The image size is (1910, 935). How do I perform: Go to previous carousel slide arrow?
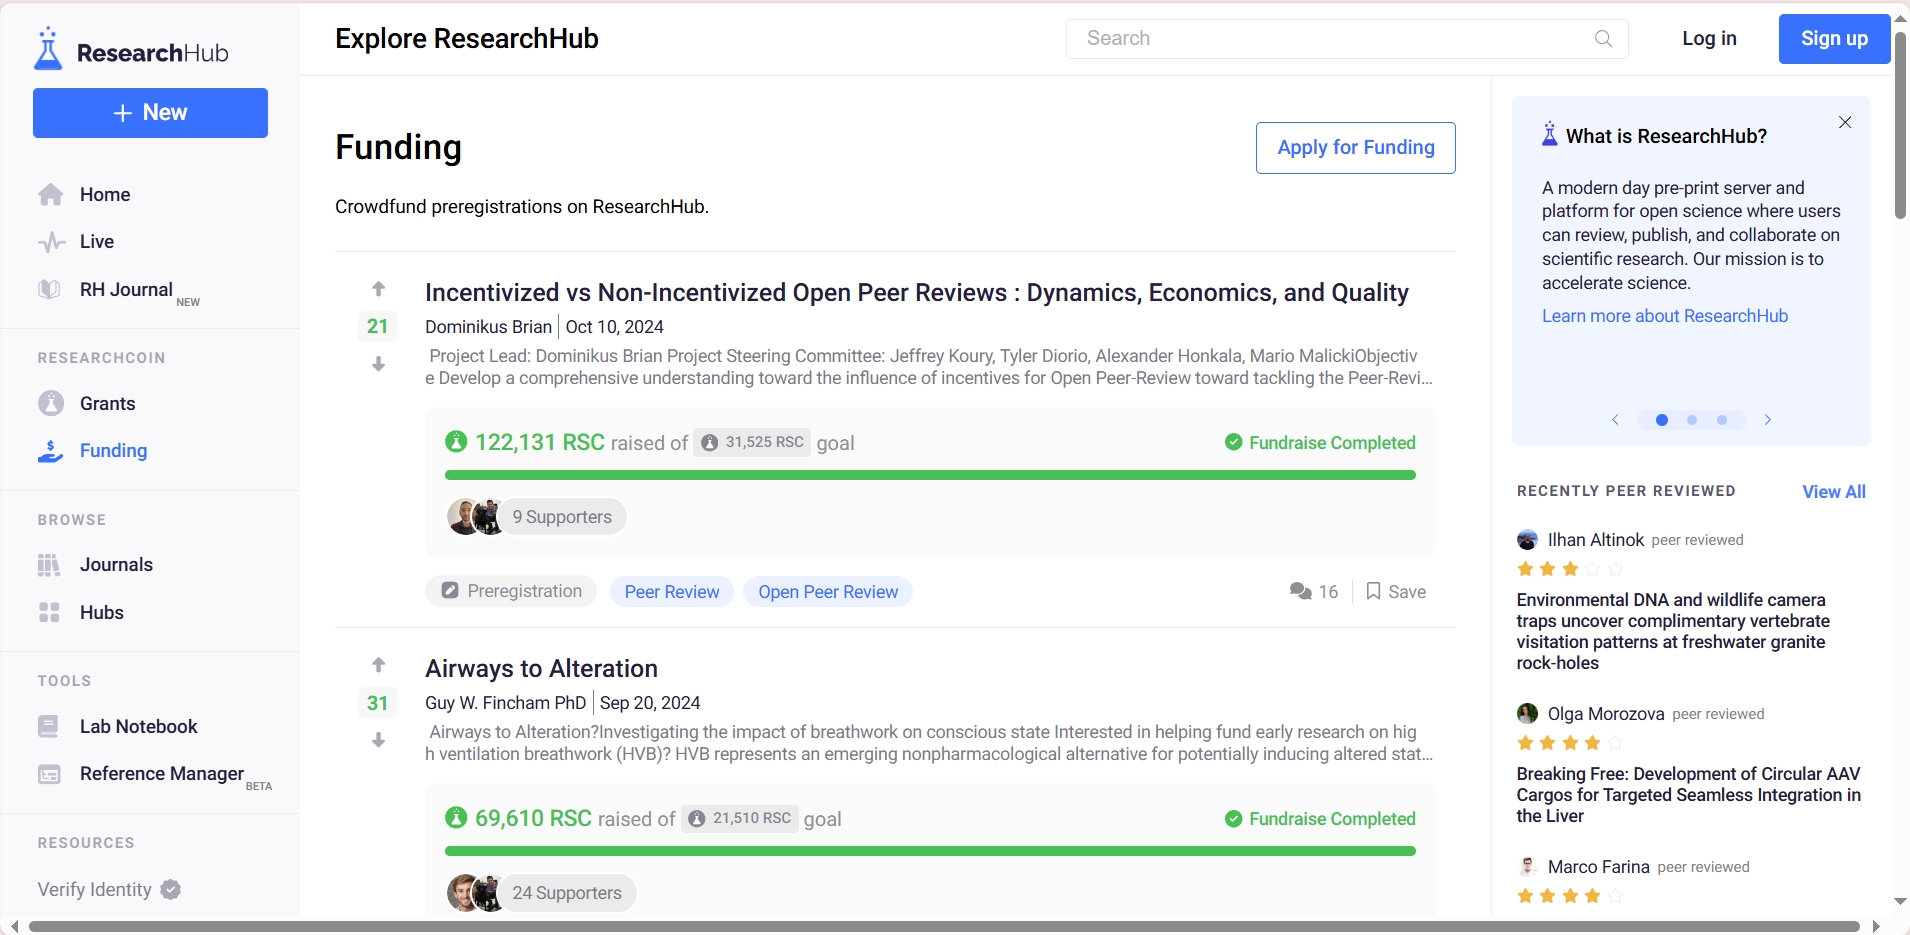(x=1615, y=420)
